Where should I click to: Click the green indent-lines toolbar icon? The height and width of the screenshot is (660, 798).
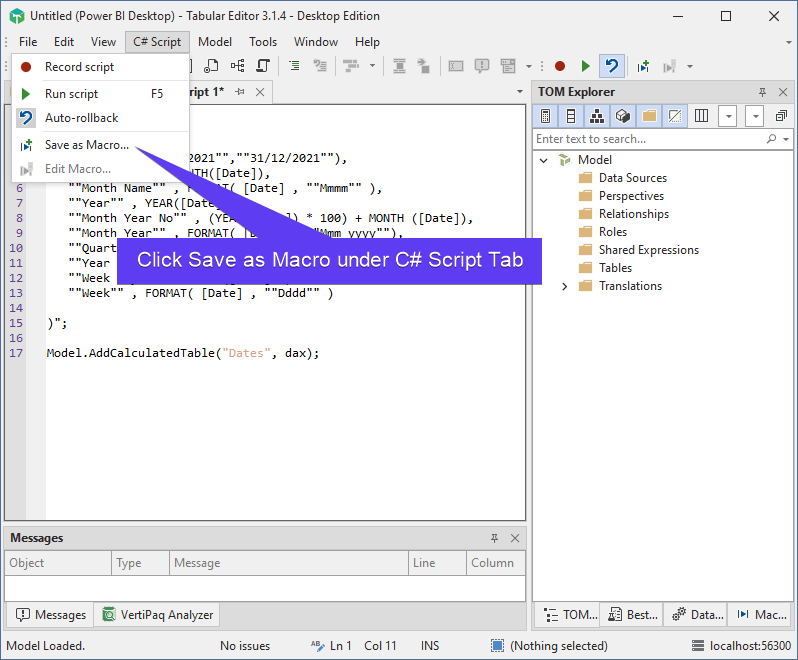click(294, 66)
